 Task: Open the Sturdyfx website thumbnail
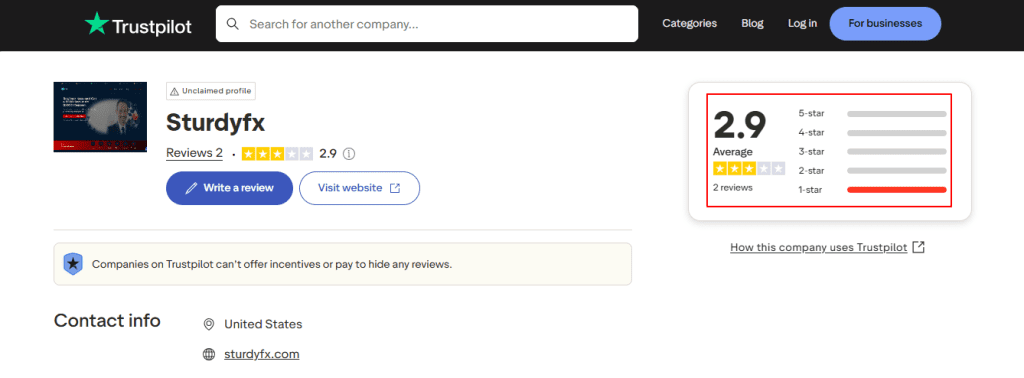pos(100,117)
